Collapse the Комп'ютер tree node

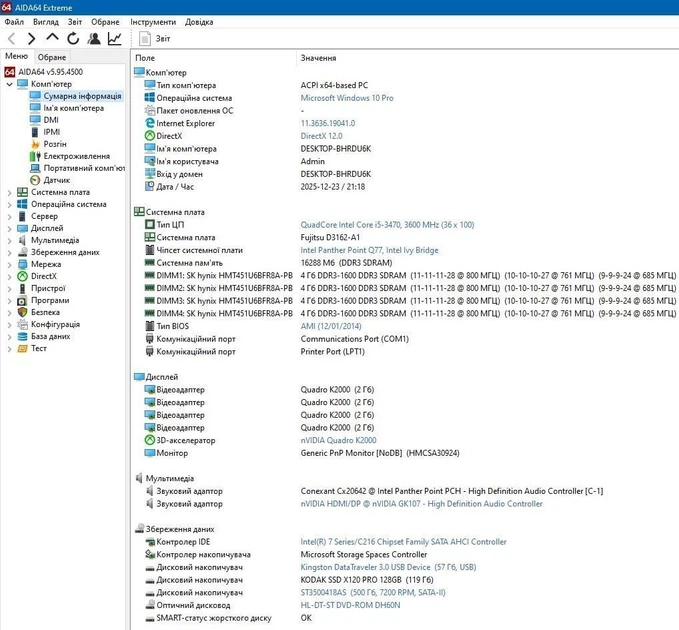[10, 84]
